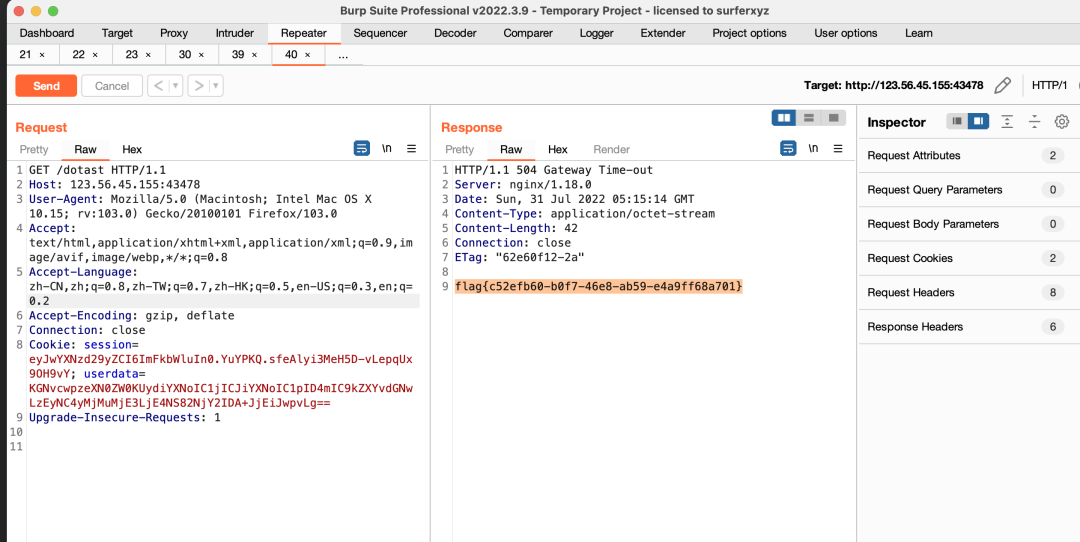Switch Request view to Hex
This screenshot has width=1080, height=542.
click(132, 149)
